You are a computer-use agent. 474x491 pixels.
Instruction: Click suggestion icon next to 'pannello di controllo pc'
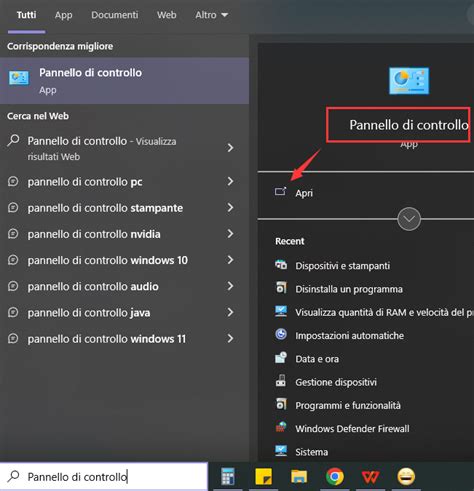pos(13,181)
